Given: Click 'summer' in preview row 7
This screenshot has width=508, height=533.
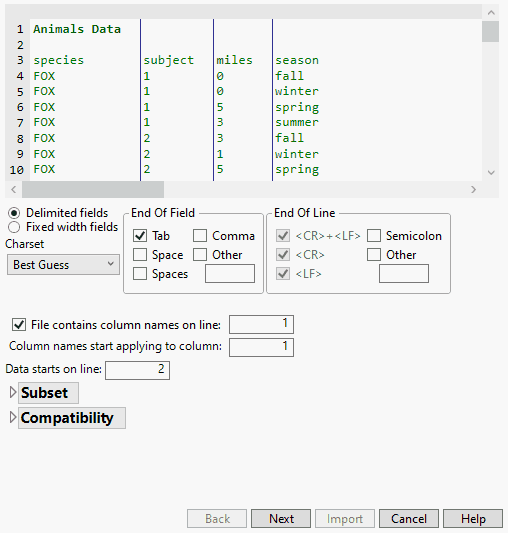Looking at the screenshot, I should point(297,122).
